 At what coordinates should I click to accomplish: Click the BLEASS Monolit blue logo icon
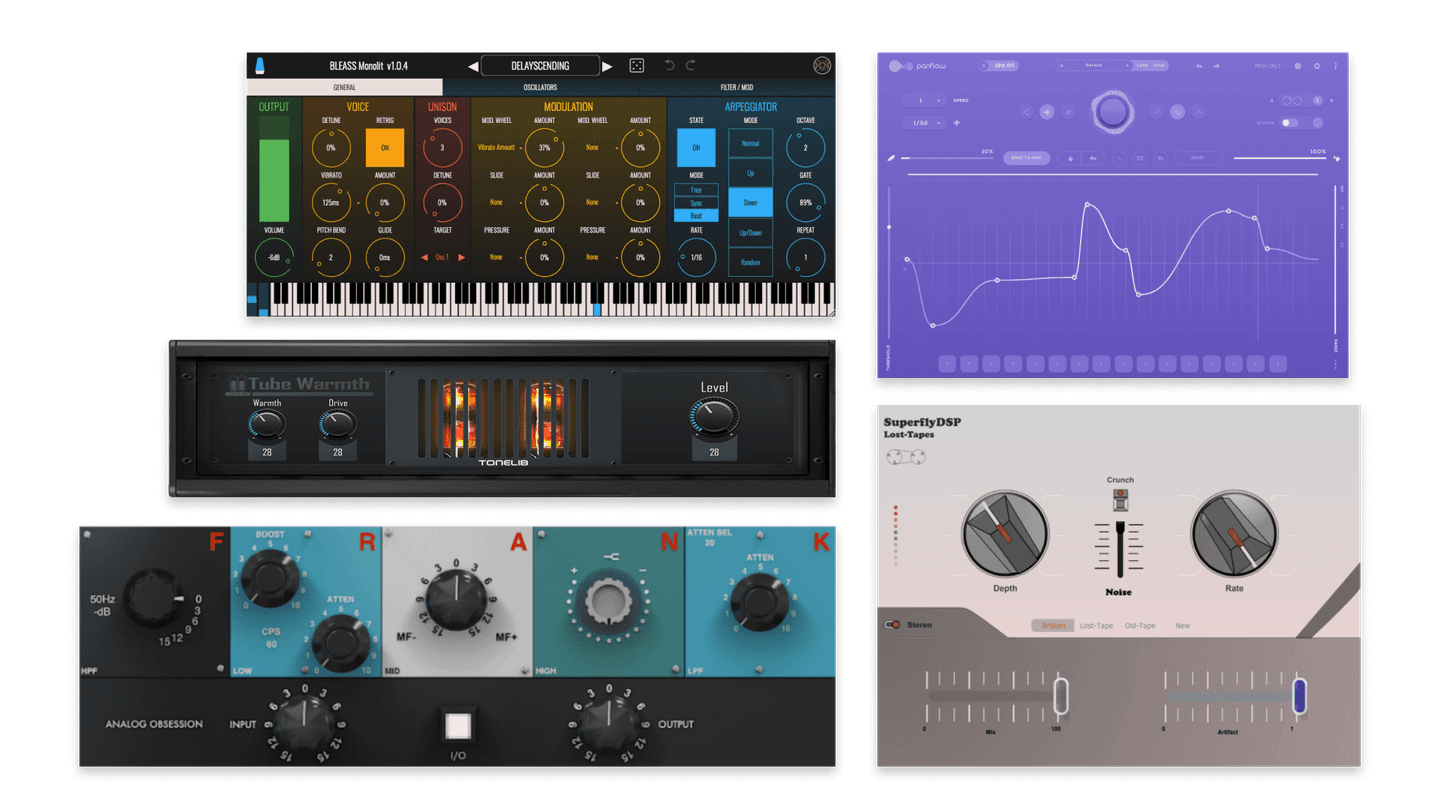tap(258, 66)
